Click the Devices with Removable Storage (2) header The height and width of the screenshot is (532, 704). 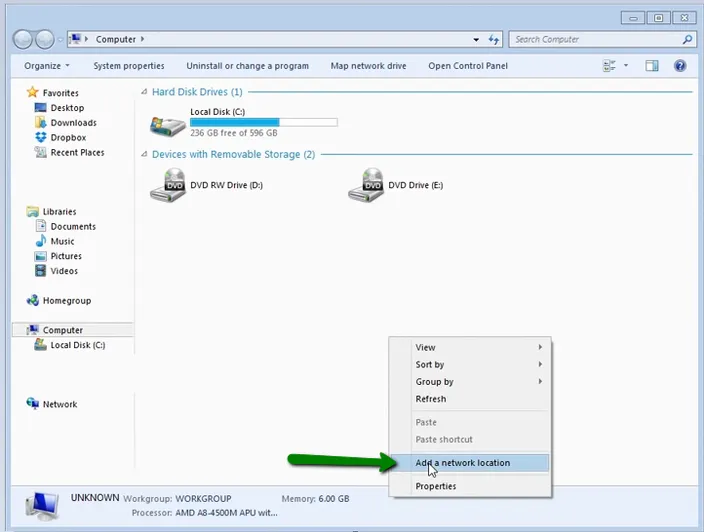pos(233,154)
